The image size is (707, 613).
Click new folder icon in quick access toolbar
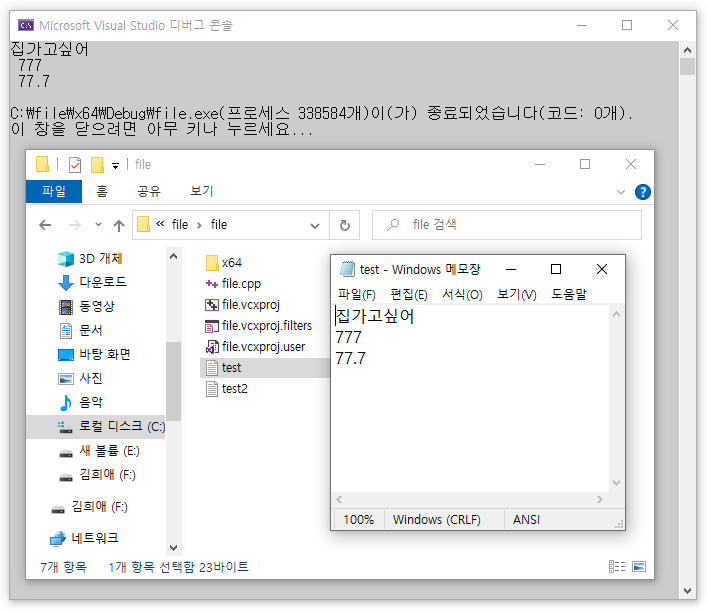(x=97, y=165)
